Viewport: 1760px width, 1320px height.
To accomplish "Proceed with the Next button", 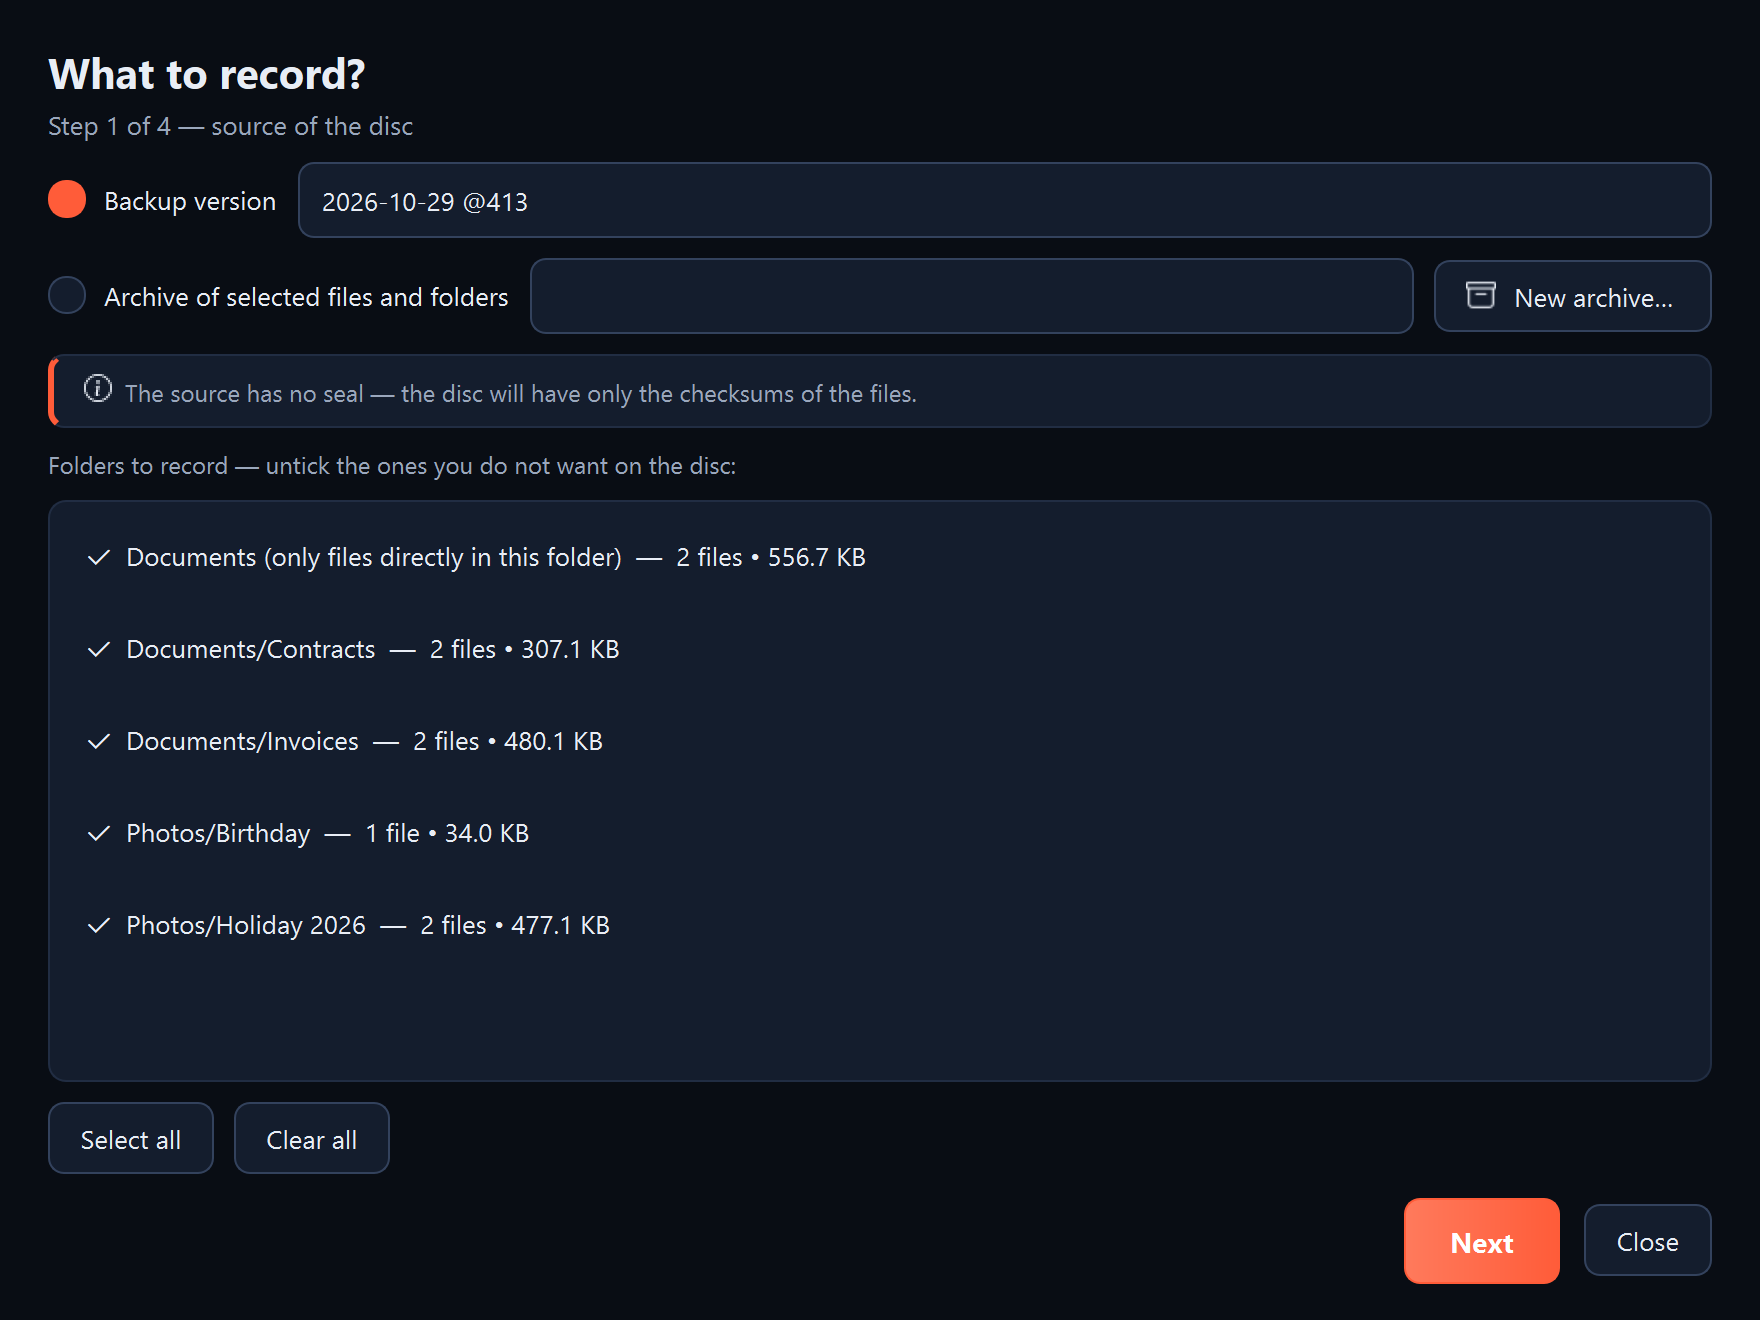I will click(1482, 1241).
